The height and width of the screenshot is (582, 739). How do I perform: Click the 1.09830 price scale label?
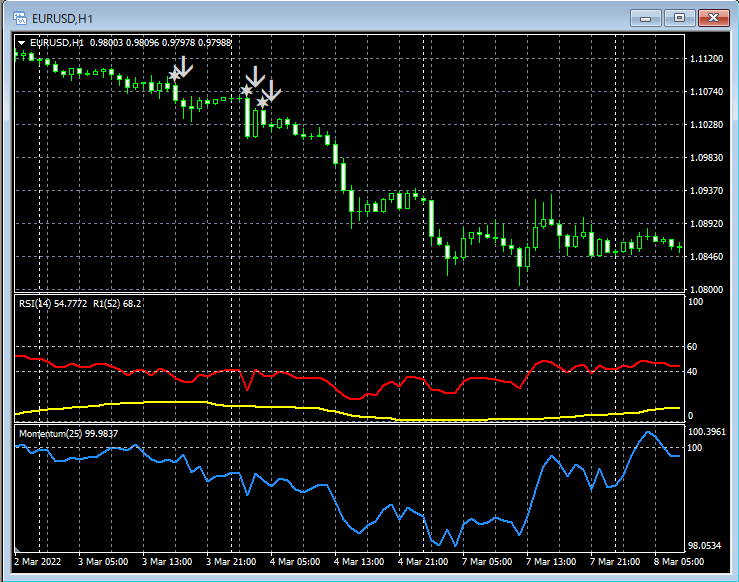pyautogui.click(x=706, y=157)
